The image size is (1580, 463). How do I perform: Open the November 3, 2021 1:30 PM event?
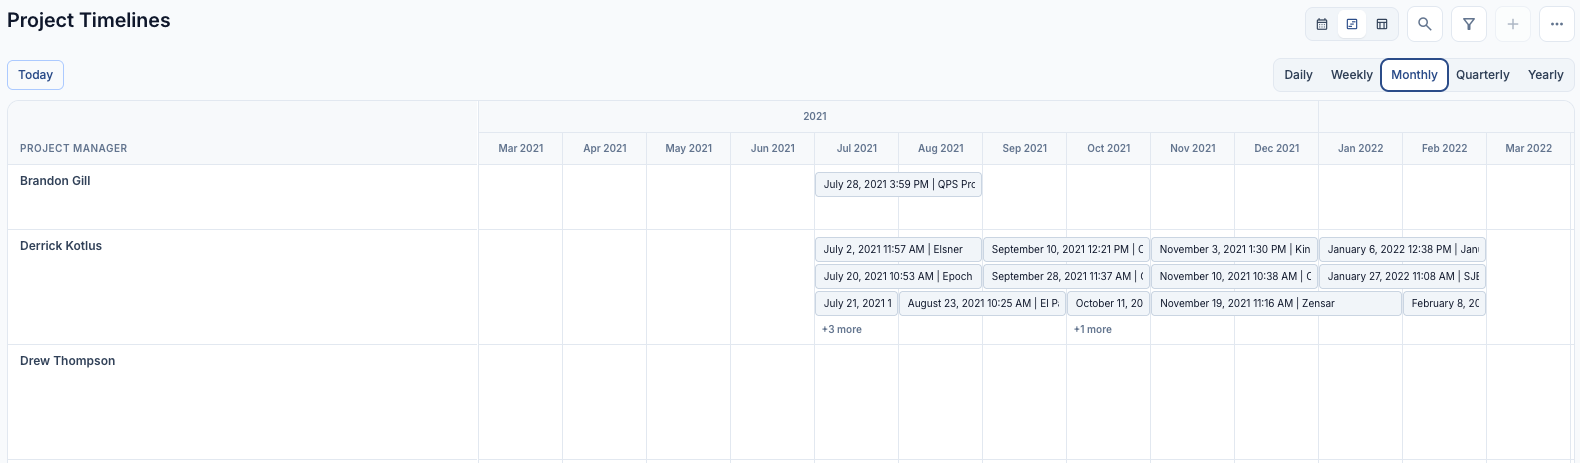coord(1234,249)
